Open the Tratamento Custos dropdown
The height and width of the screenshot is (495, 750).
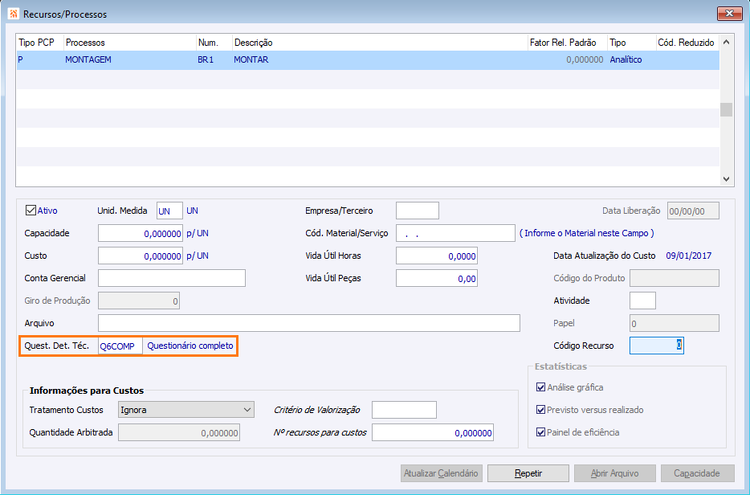186,410
